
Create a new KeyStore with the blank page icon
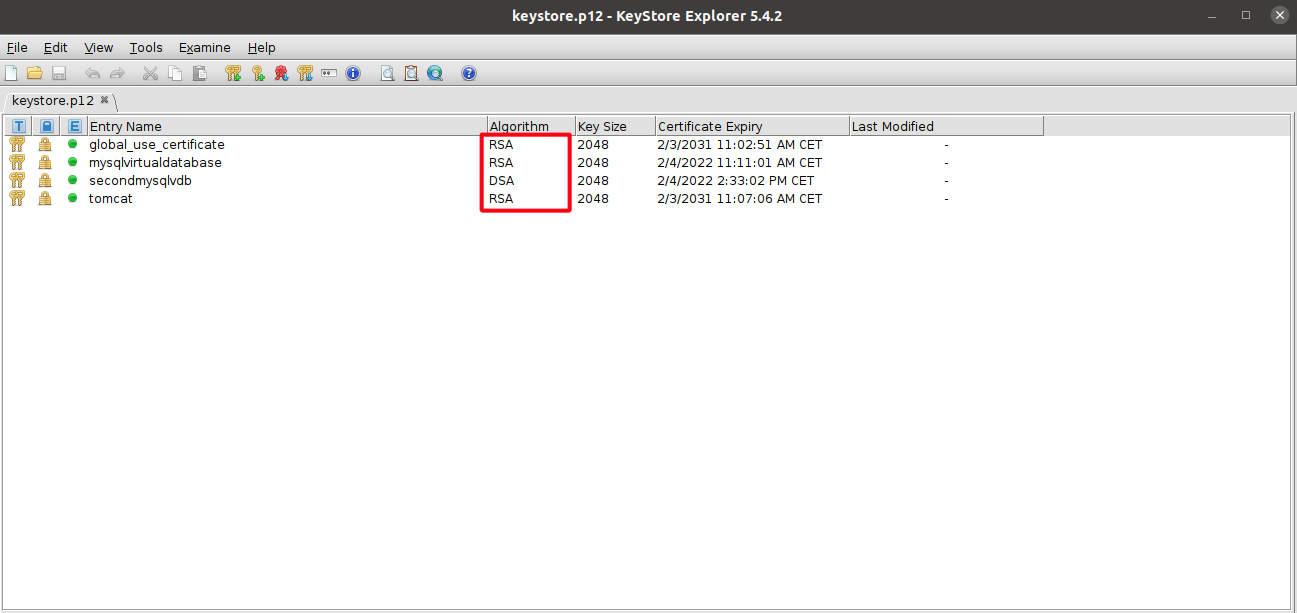pos(12,73)
